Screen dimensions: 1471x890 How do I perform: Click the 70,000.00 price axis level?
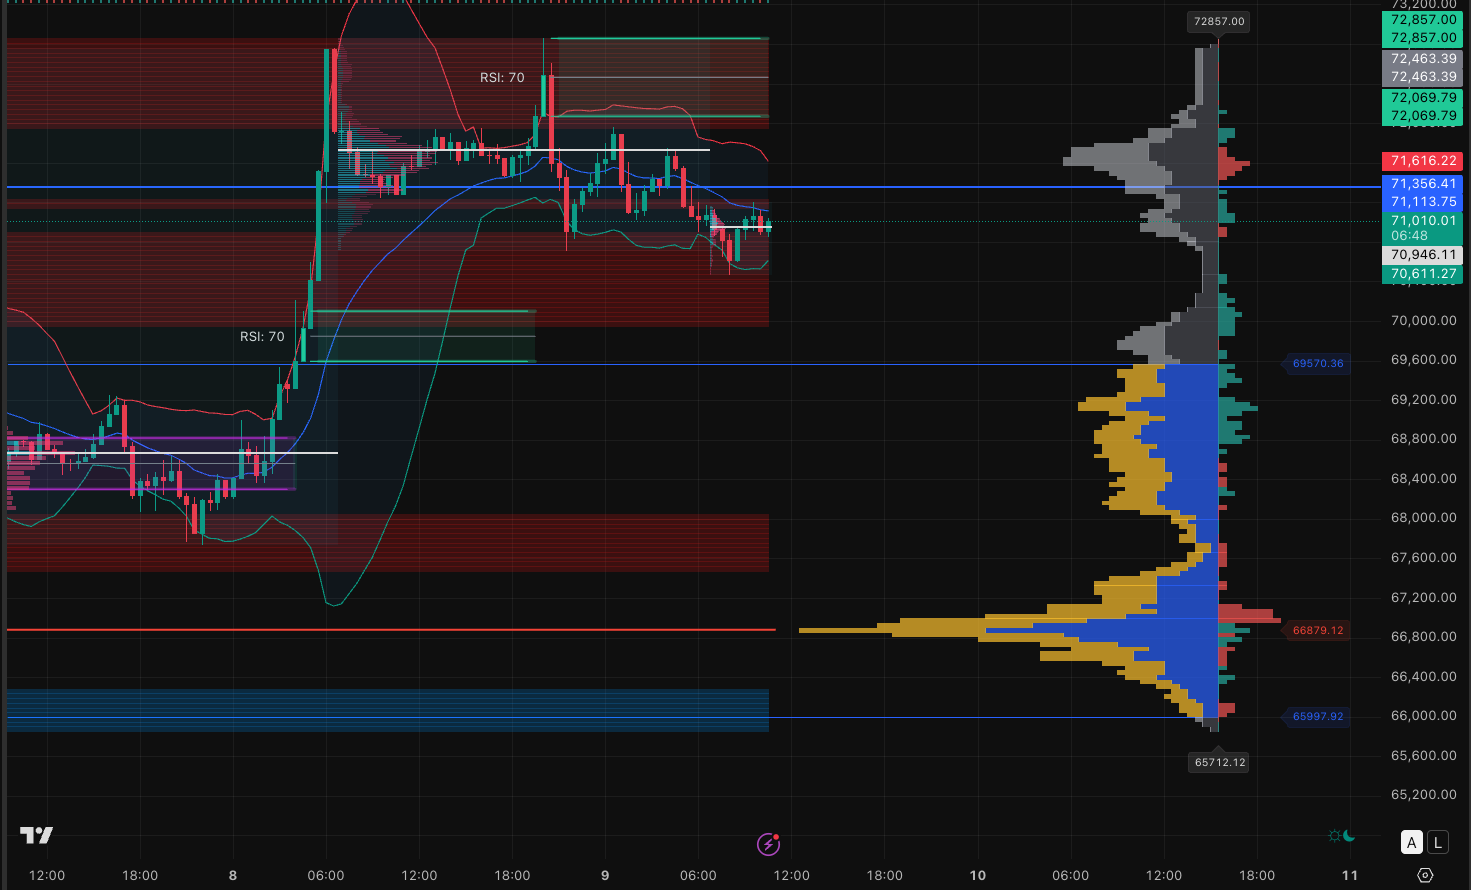click(1423, 320)
